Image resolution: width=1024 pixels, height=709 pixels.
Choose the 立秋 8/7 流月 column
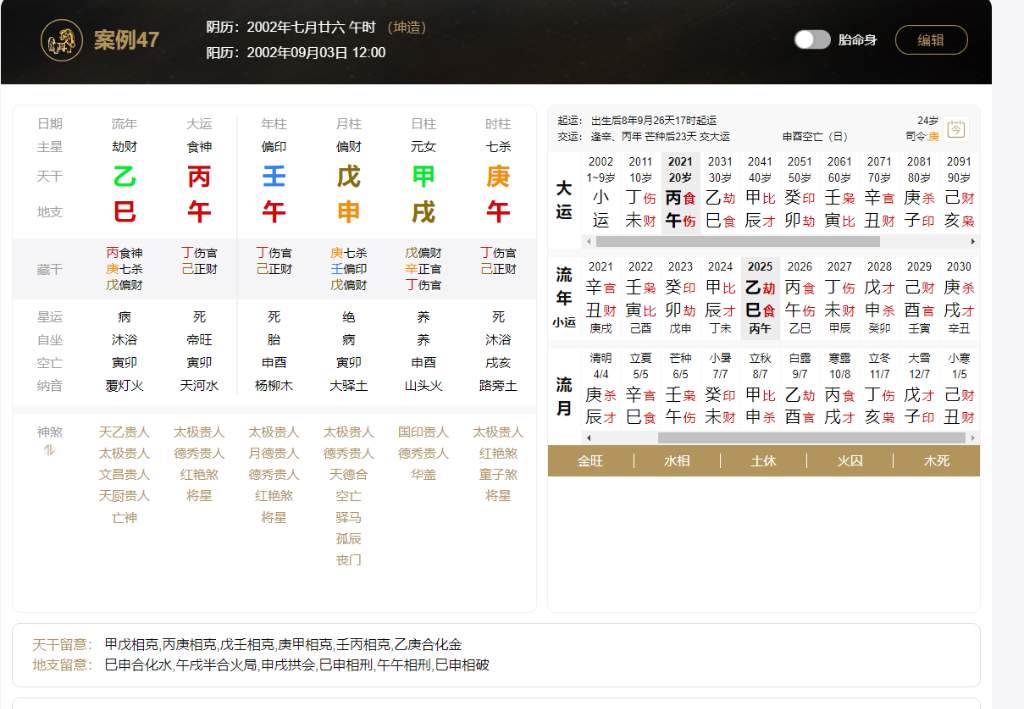point(759,390)
